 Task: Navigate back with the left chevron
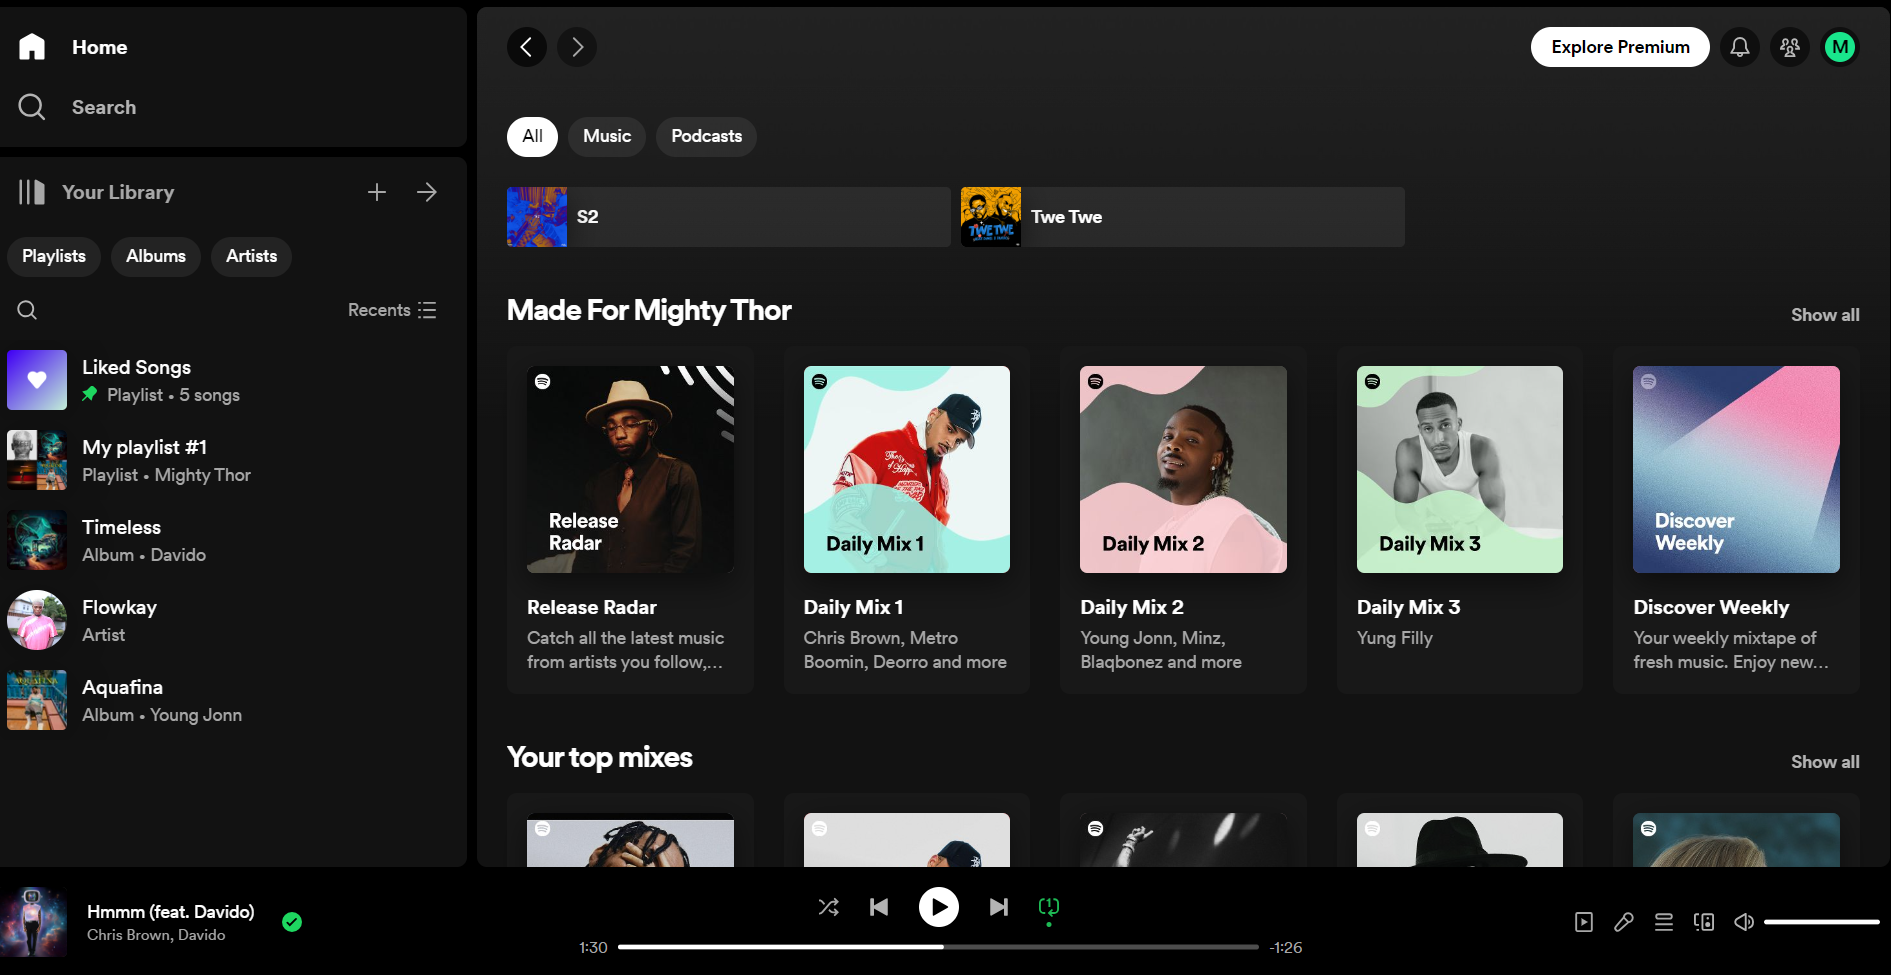pos(527,47)
